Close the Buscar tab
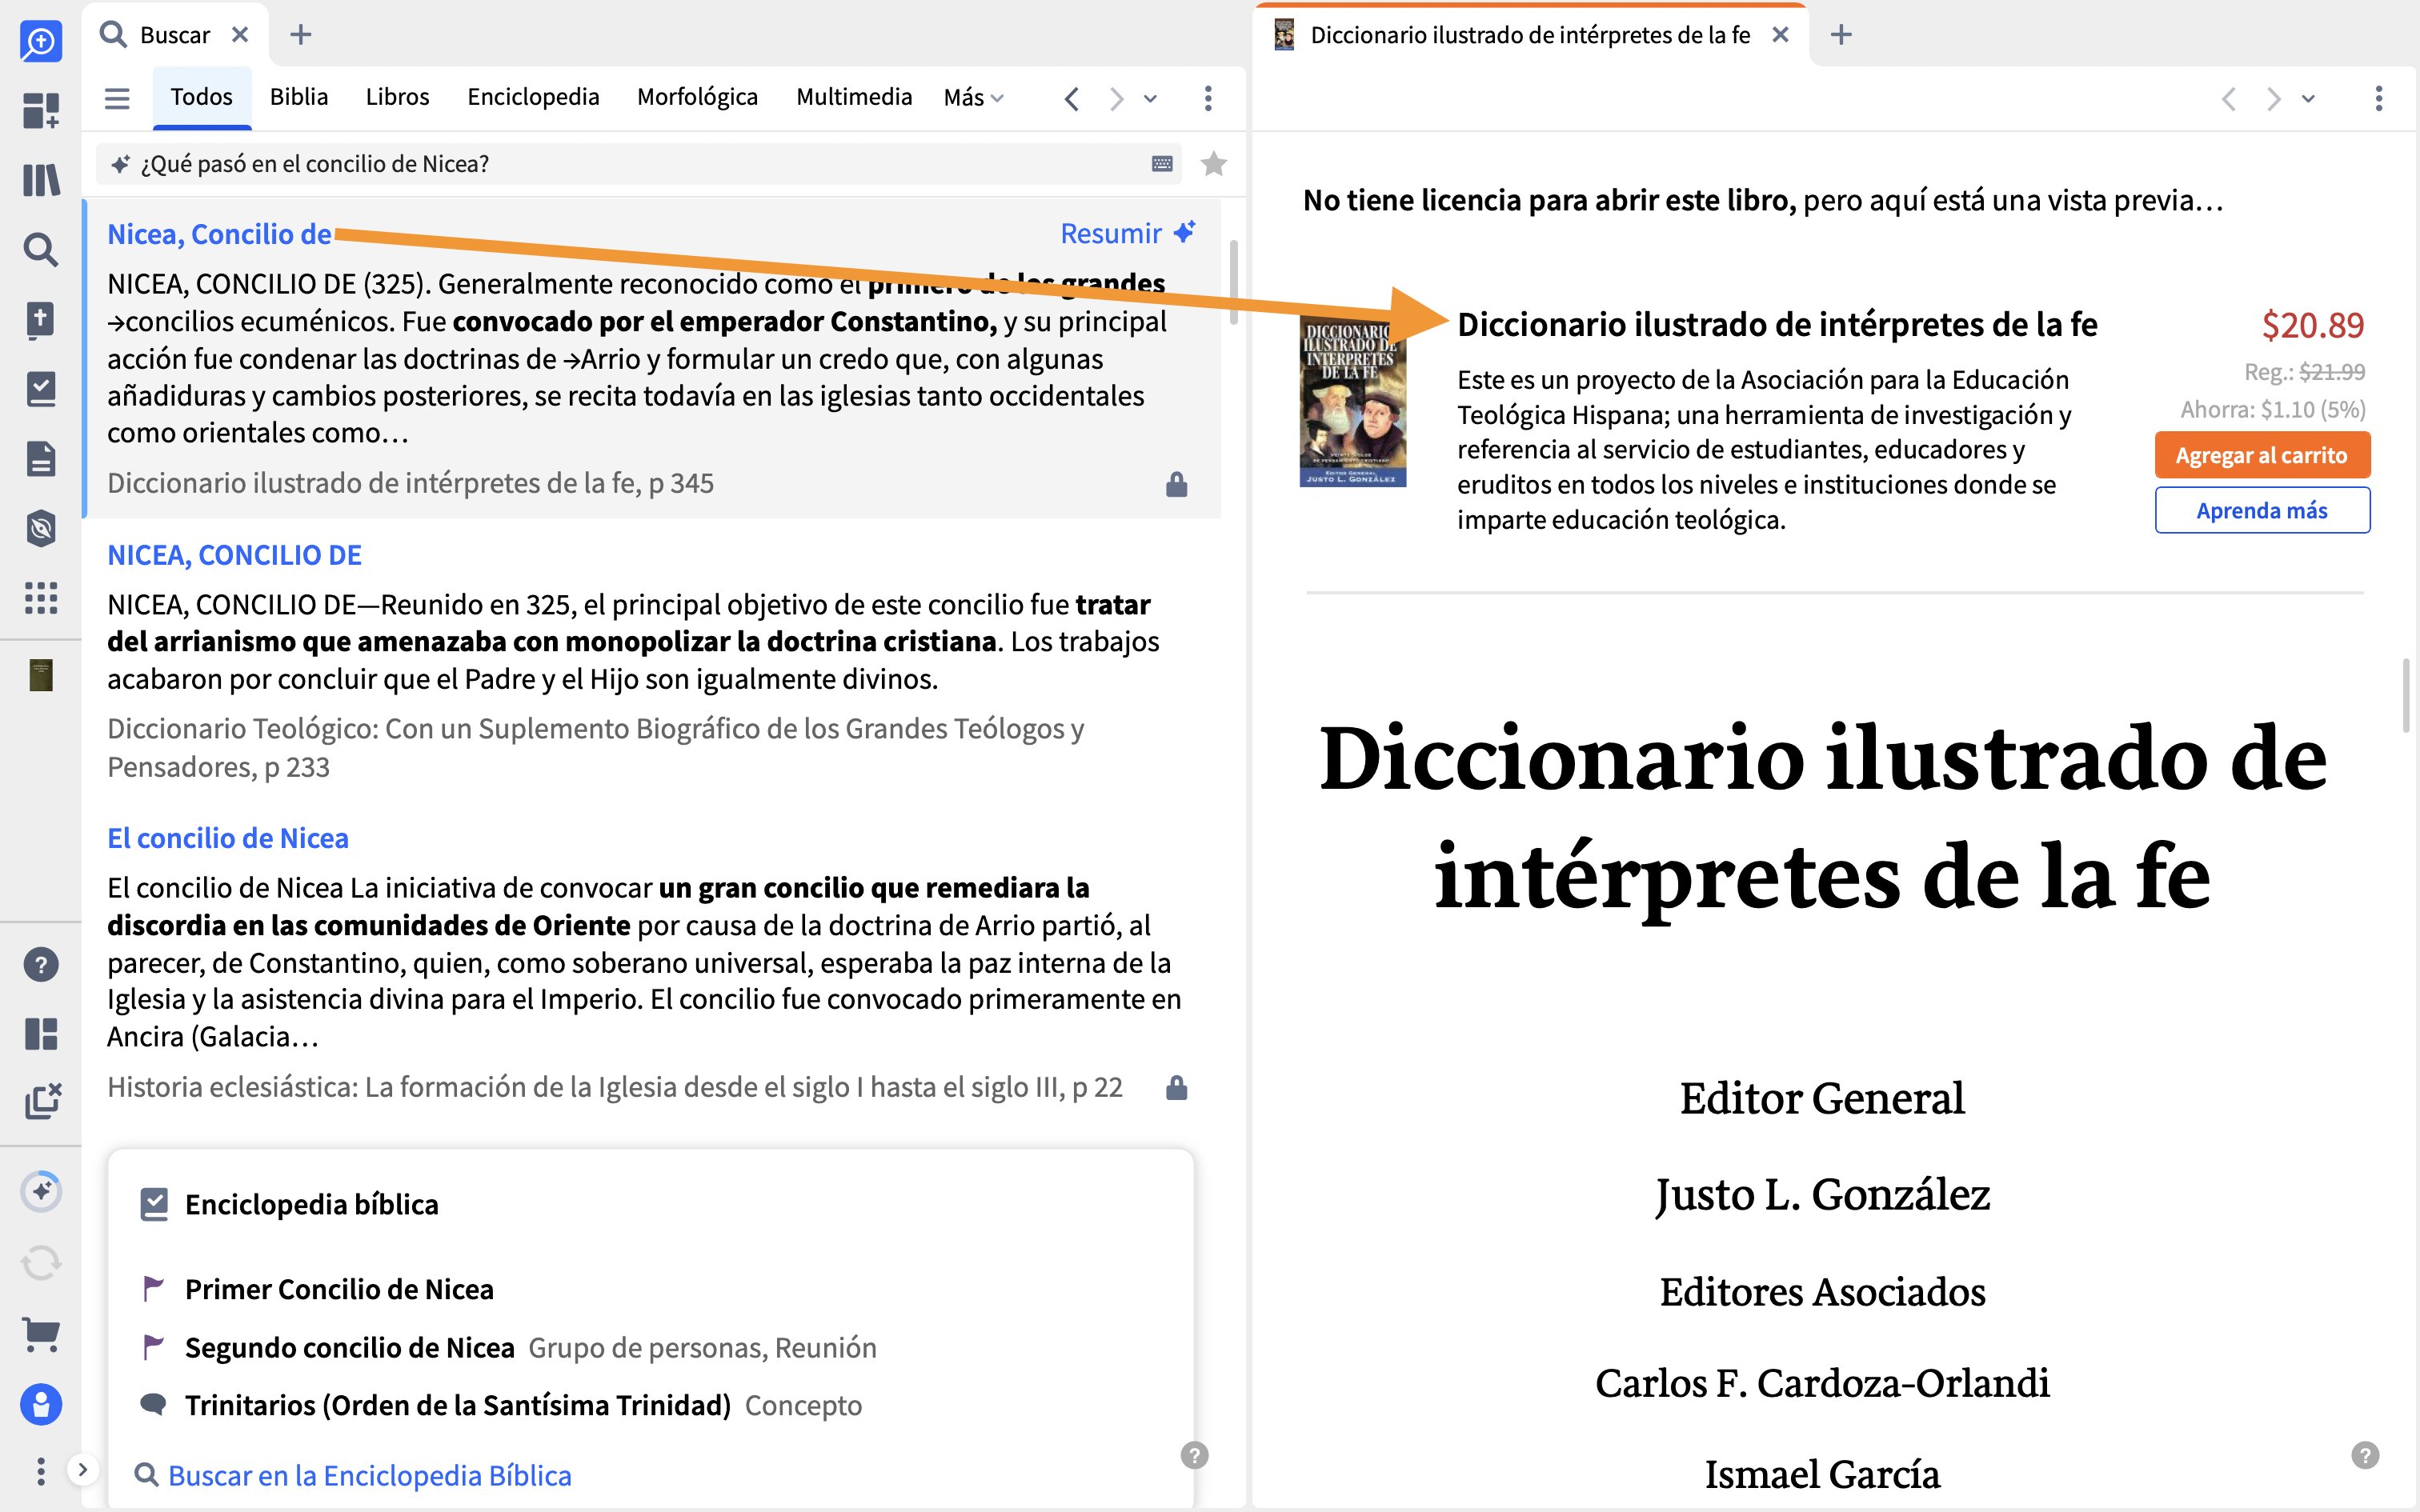This screenshot has height=1512, width=2420. pos(240,35)
